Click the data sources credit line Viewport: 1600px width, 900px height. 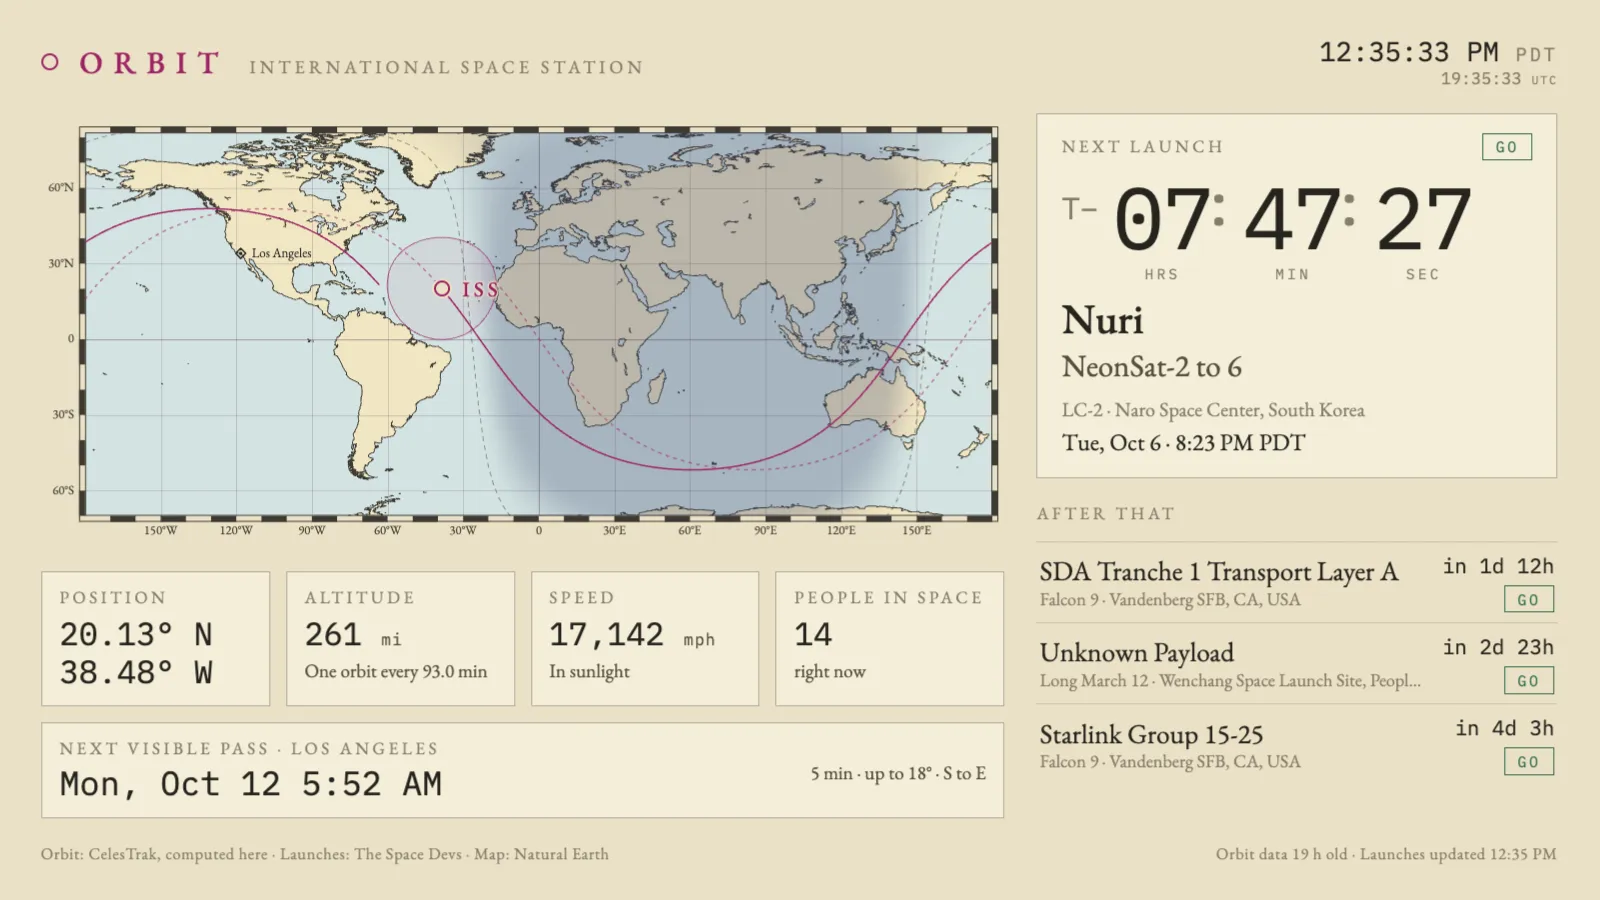point(325,854)
